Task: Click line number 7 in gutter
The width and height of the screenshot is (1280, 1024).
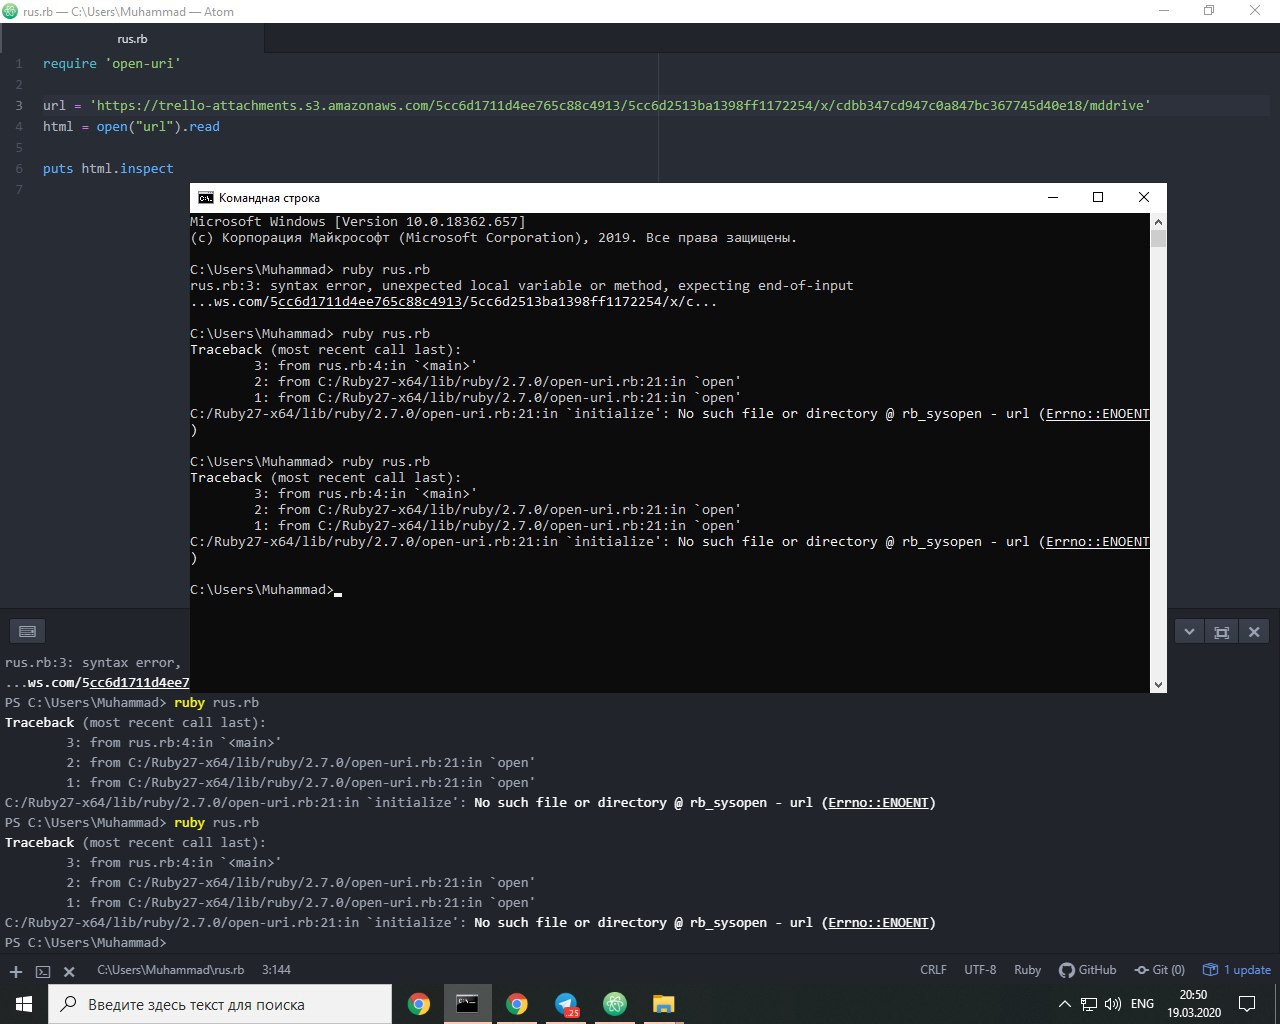Action: [19, 189]
